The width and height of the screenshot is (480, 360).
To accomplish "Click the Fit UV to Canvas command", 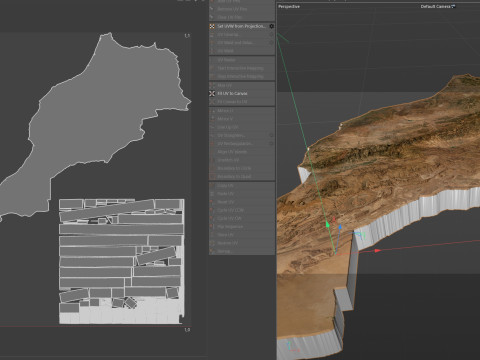I will (242, 93).
